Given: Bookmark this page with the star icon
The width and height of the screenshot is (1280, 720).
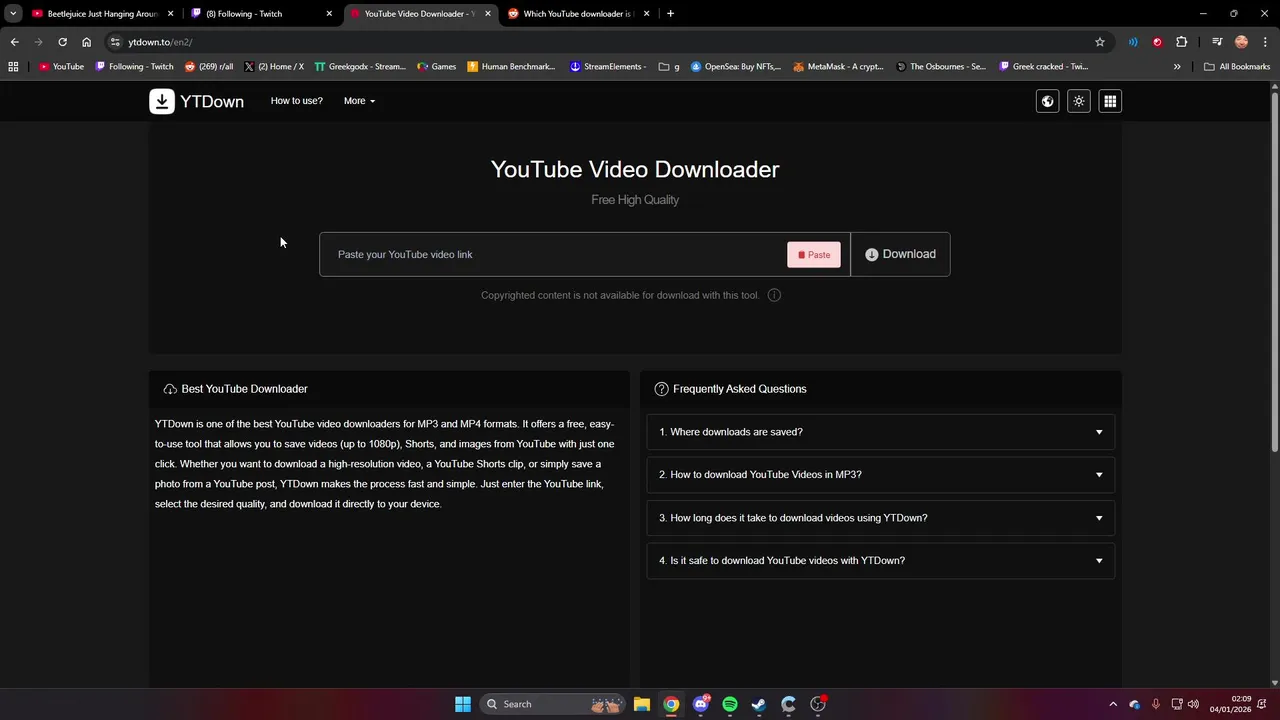Looking at the screenshot, I should tap(1100, 42).
